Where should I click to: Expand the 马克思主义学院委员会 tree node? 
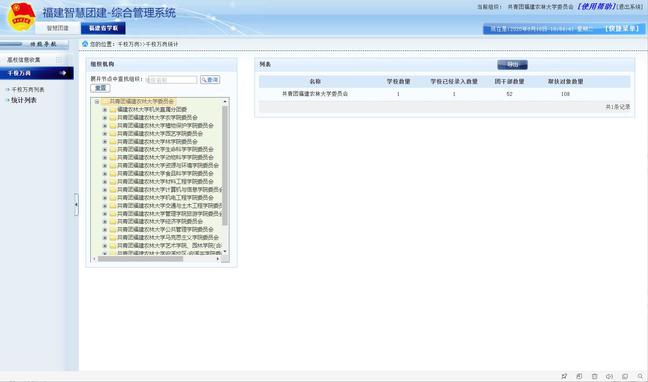pos(105,238)
